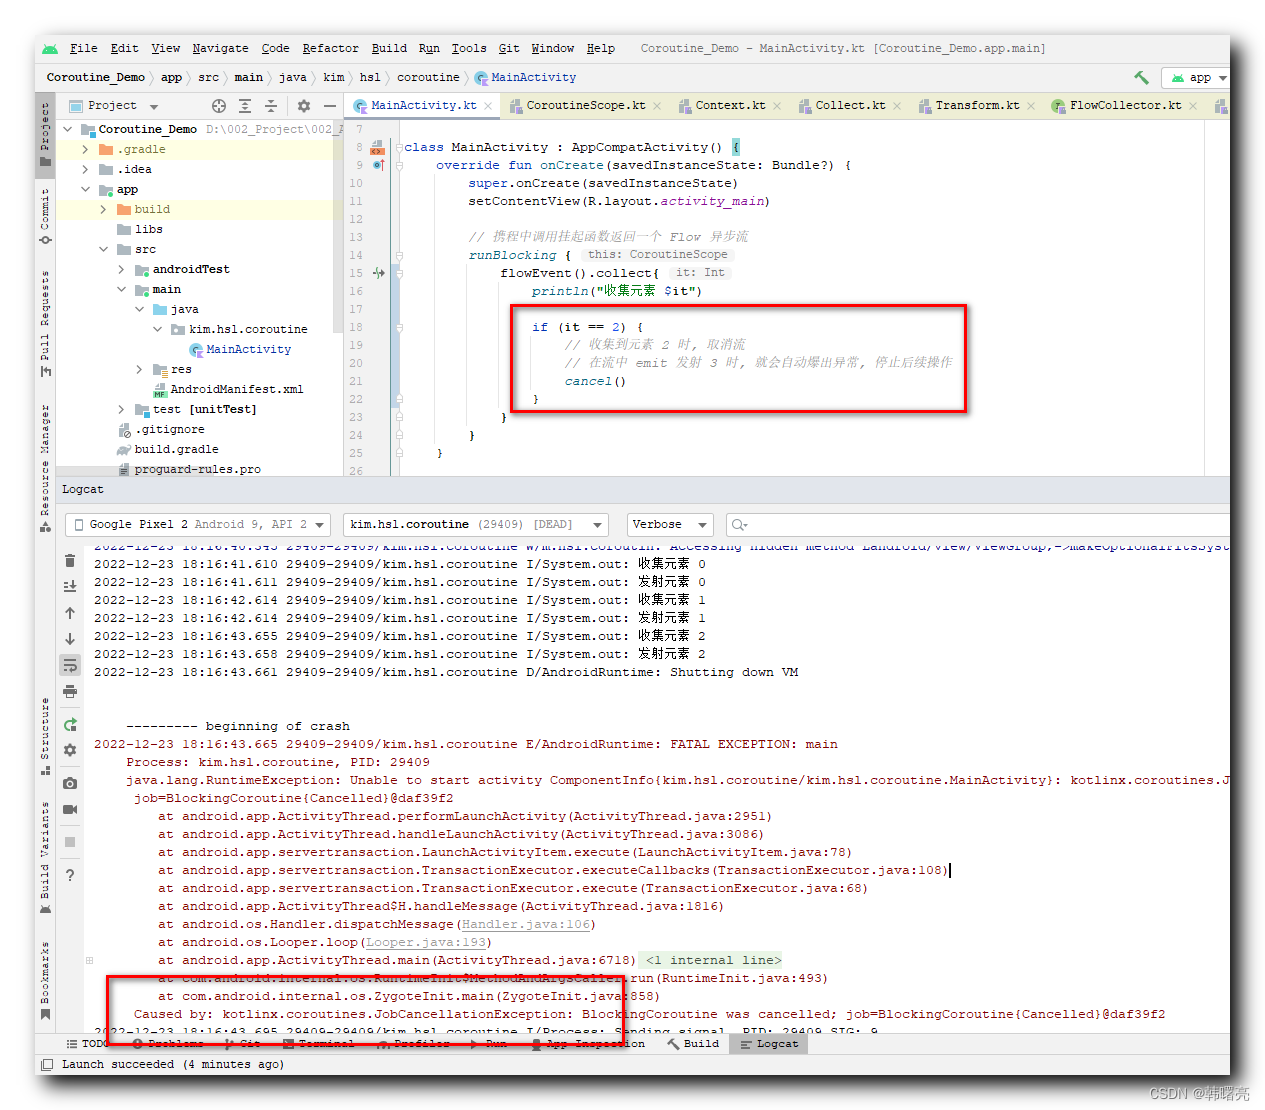Open logcat header settings gear

[x=70, y=750]
